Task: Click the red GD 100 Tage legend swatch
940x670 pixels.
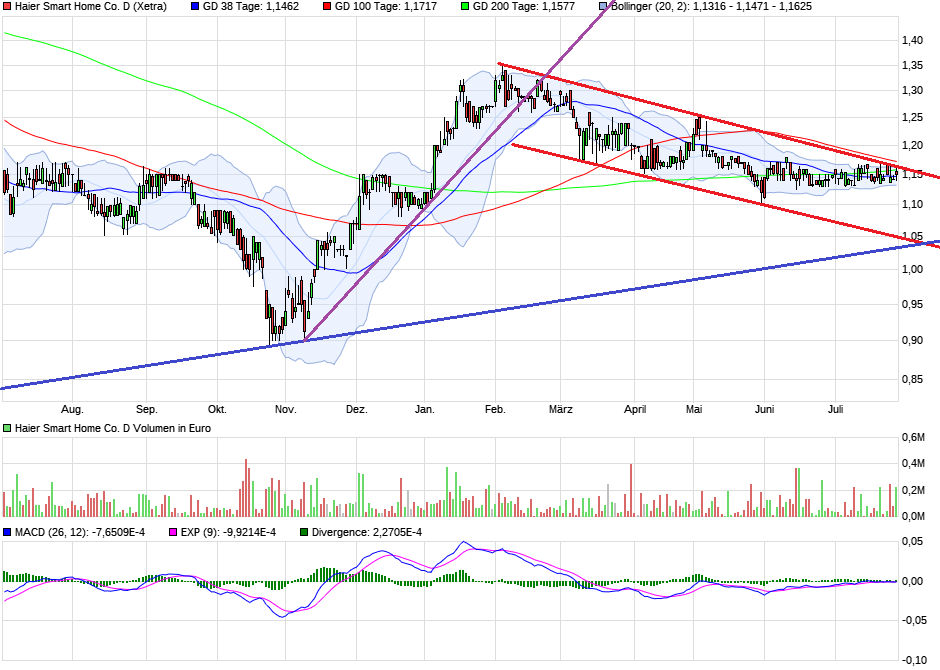Action: pos(323,6)
